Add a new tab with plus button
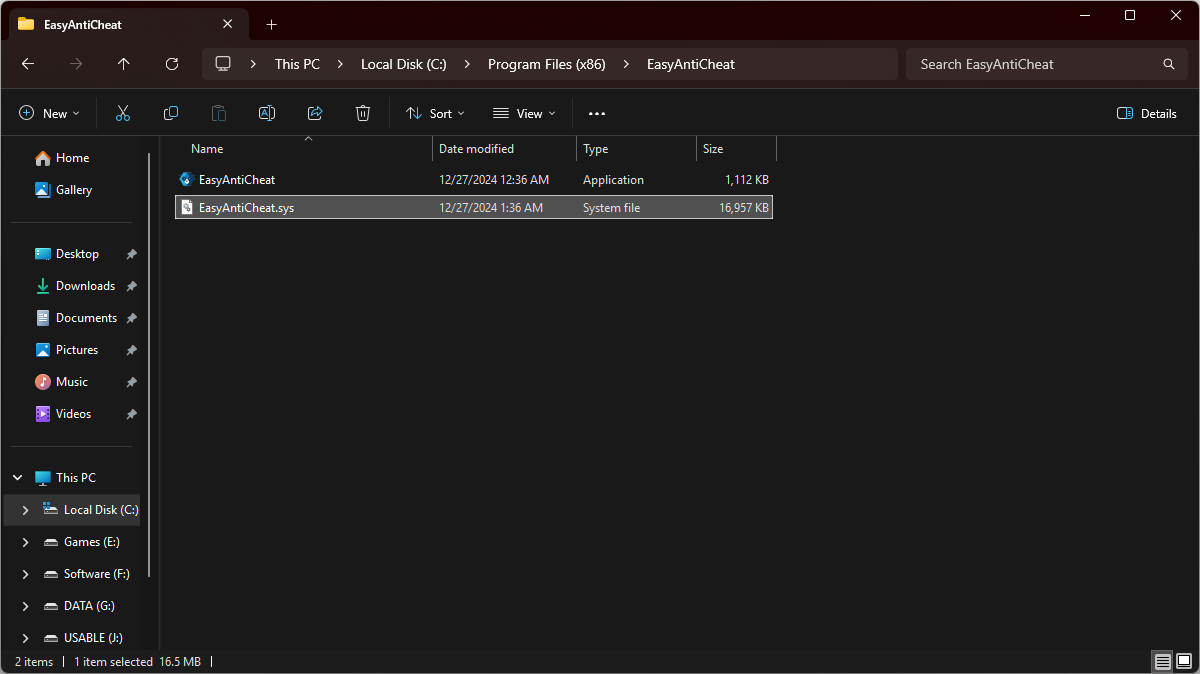The image size is (1200, 674). pyautogui.click(x=271, y=24)
